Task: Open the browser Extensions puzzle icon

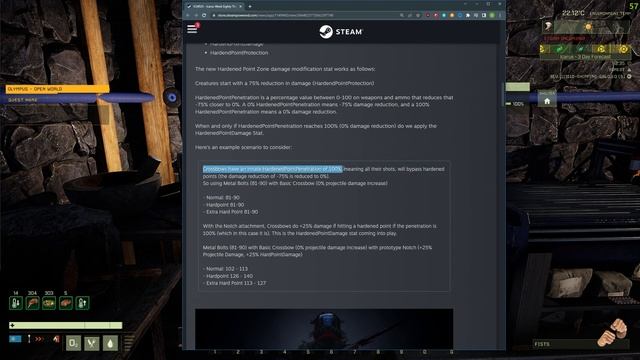Action: (468, 15)
